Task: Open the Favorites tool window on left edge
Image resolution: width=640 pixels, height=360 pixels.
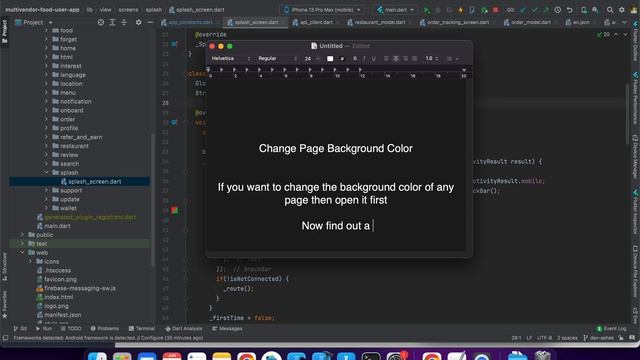Action: click(4, 304)
